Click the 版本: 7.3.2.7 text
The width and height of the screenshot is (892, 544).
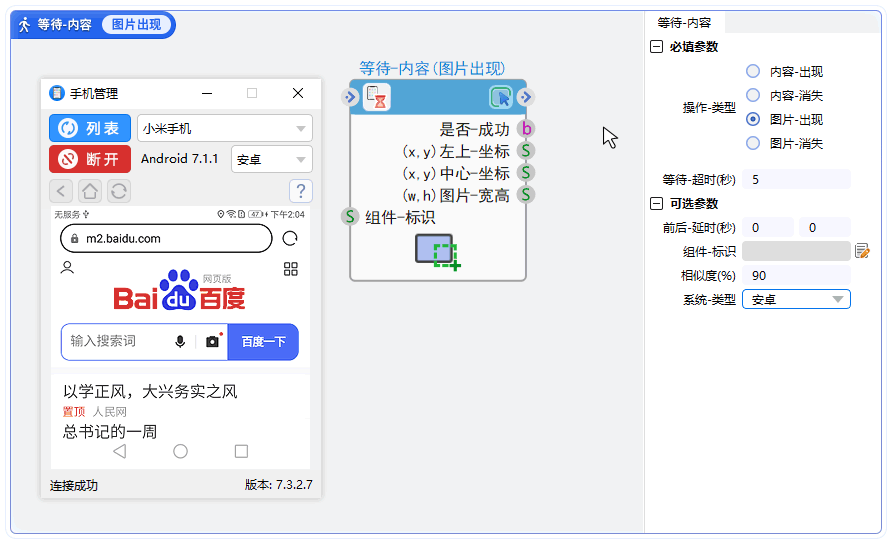(x=279, y=485)
